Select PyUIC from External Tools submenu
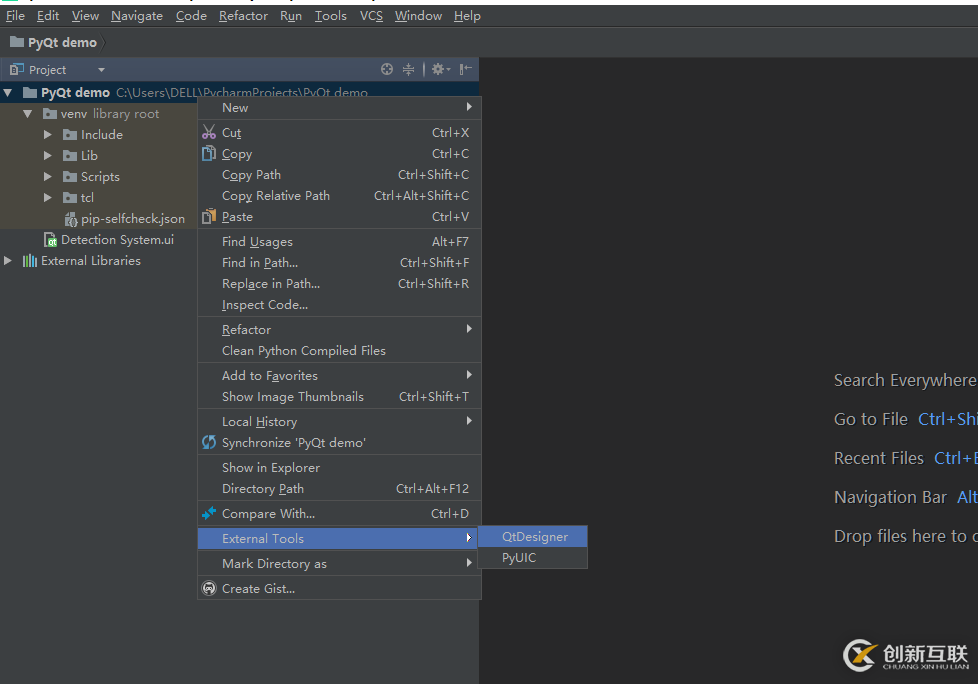This screenshot has height=684, width=978. click(533, 558)
